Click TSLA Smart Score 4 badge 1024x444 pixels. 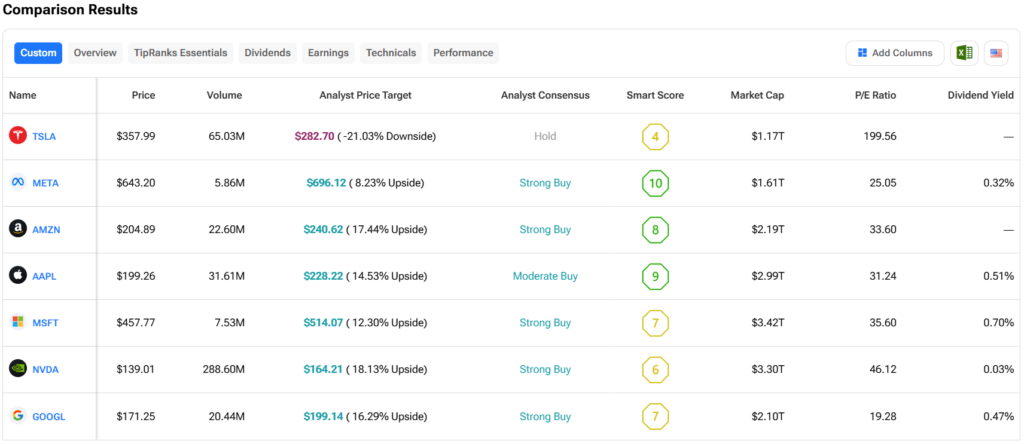(655, 136)
